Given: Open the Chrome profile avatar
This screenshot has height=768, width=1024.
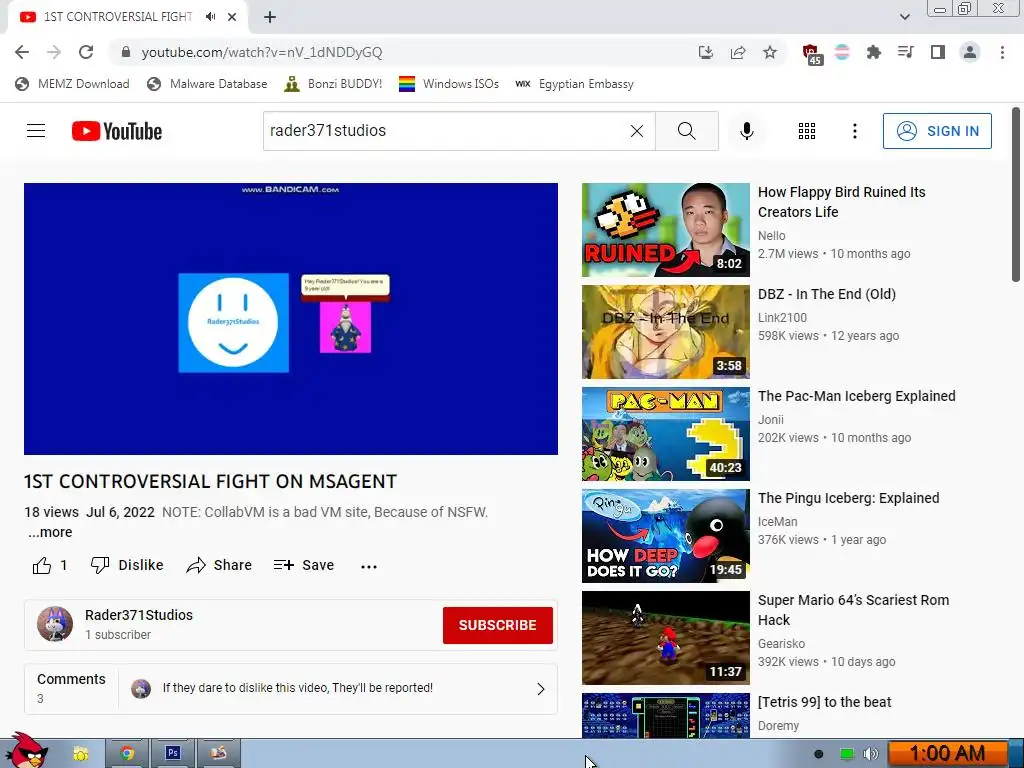Looking at the screenshot, I should [x=970, y=52].
